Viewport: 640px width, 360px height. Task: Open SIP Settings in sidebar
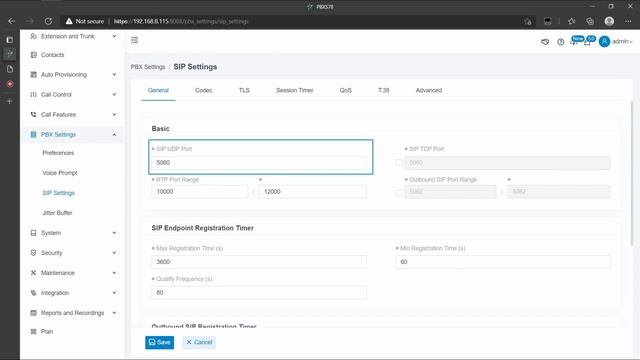click(58, 193)
